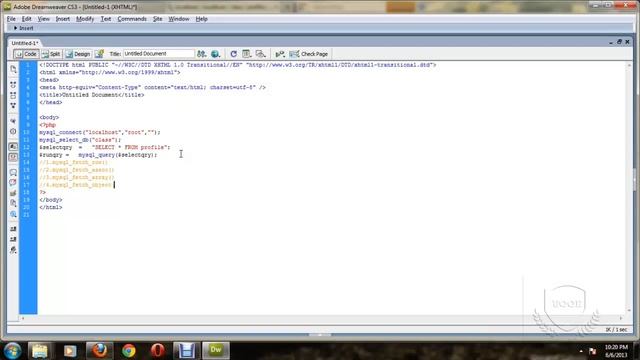Click the mysql_connect code line
Image resolution: width=640 pixels, height=360 pixels.
(100, 132)
